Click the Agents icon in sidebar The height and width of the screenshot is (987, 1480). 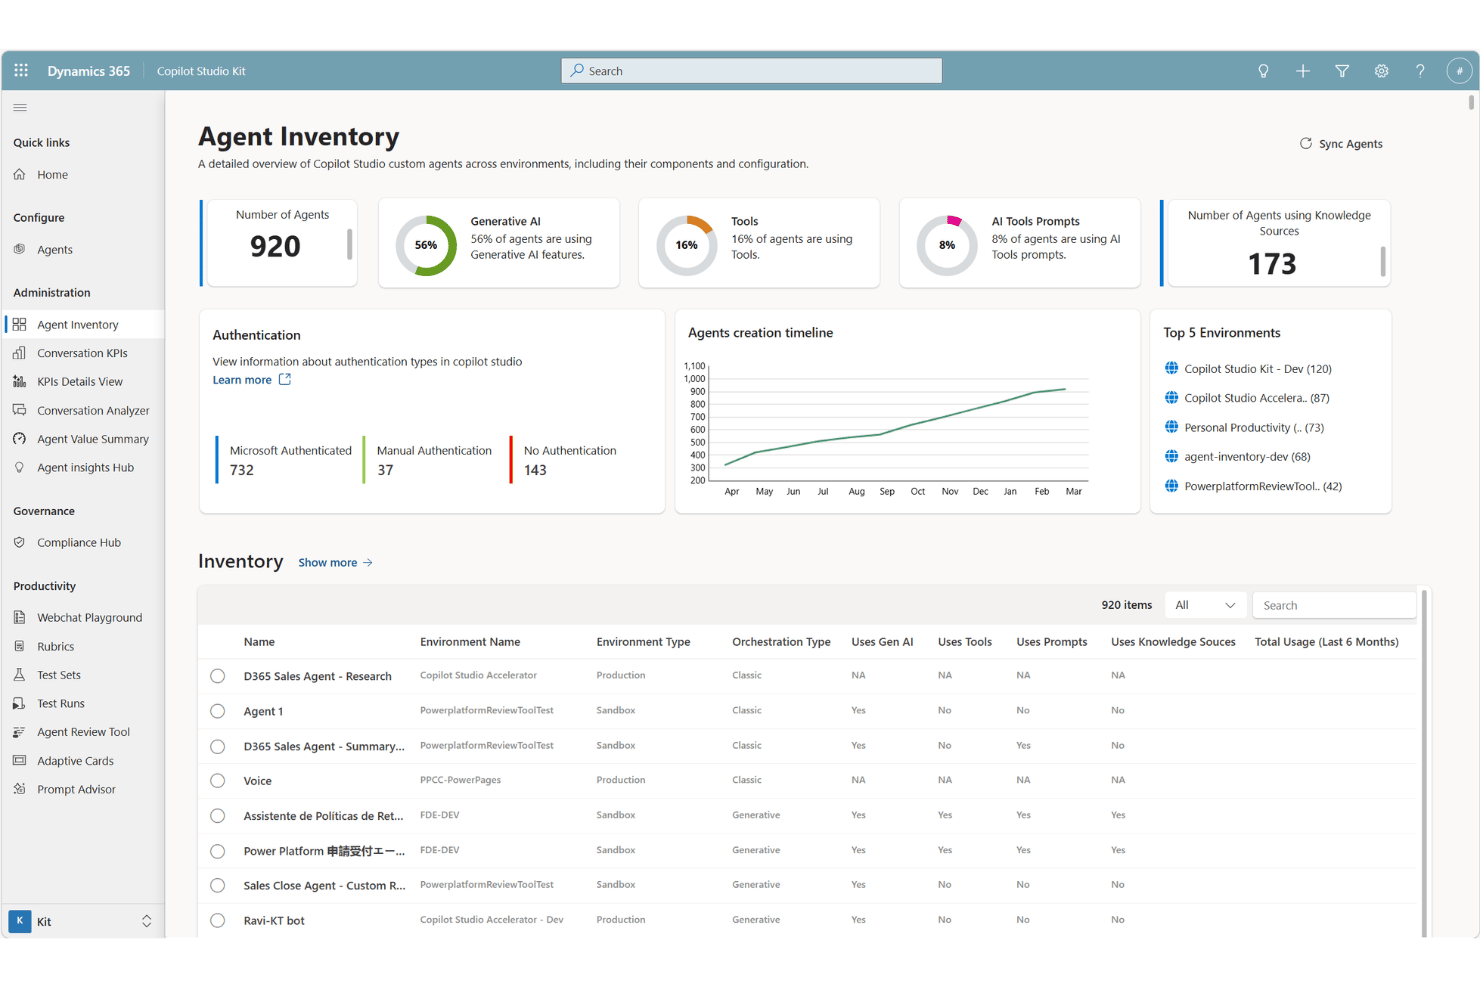pos(20,249)
